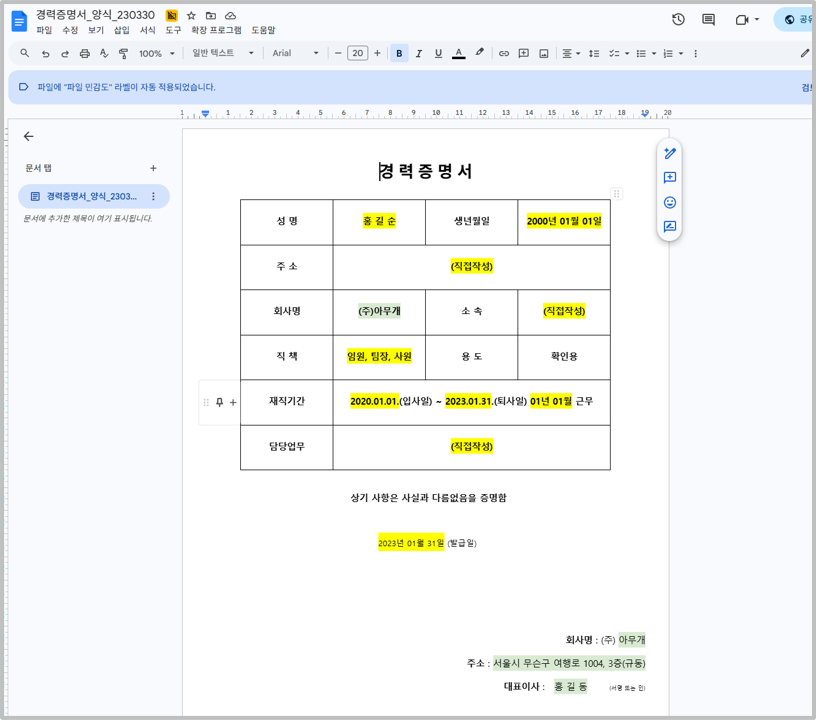Open tab options three-dot menu
Screen dimensions: 816x720
pos(153,196)
